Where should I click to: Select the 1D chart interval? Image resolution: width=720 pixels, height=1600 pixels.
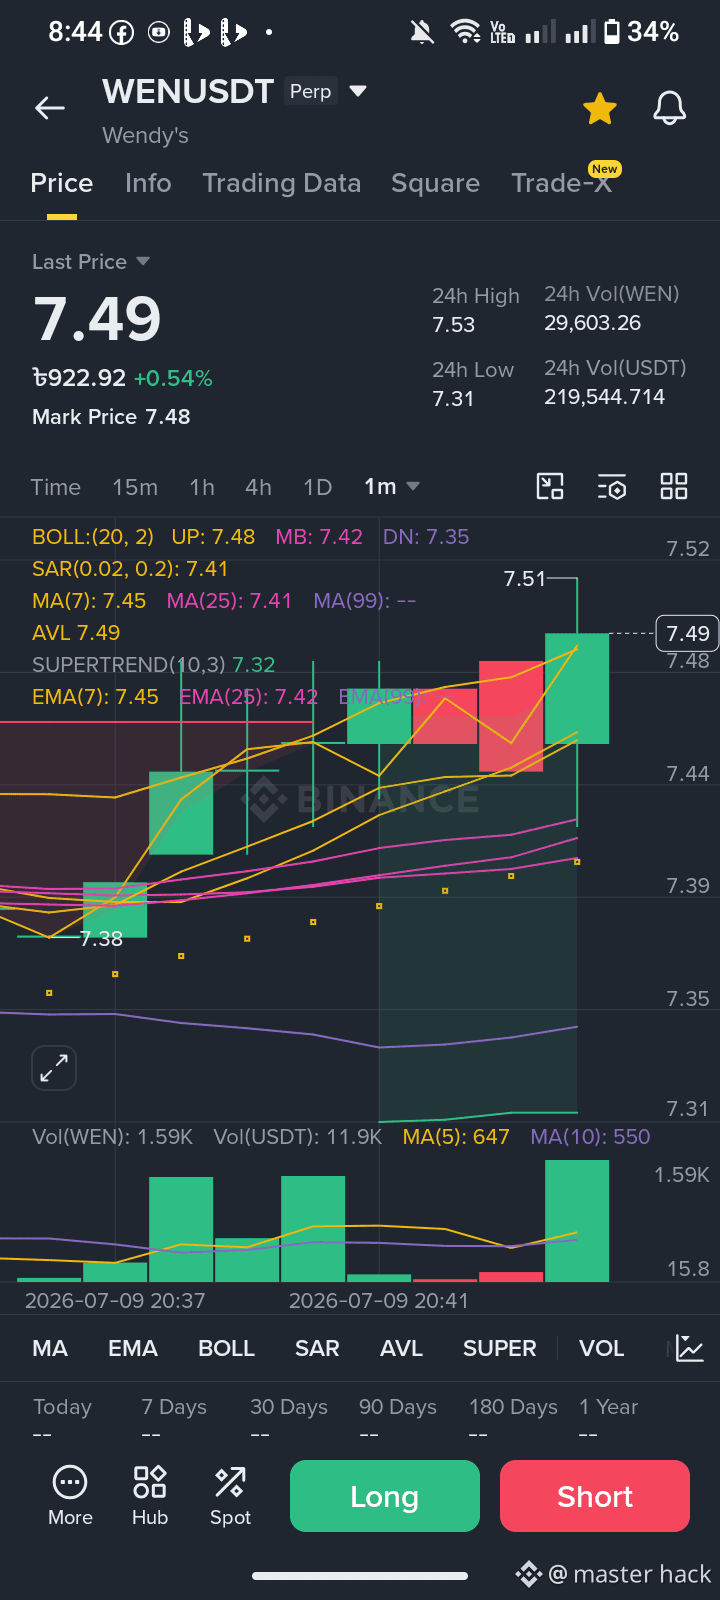click(317, 487)
